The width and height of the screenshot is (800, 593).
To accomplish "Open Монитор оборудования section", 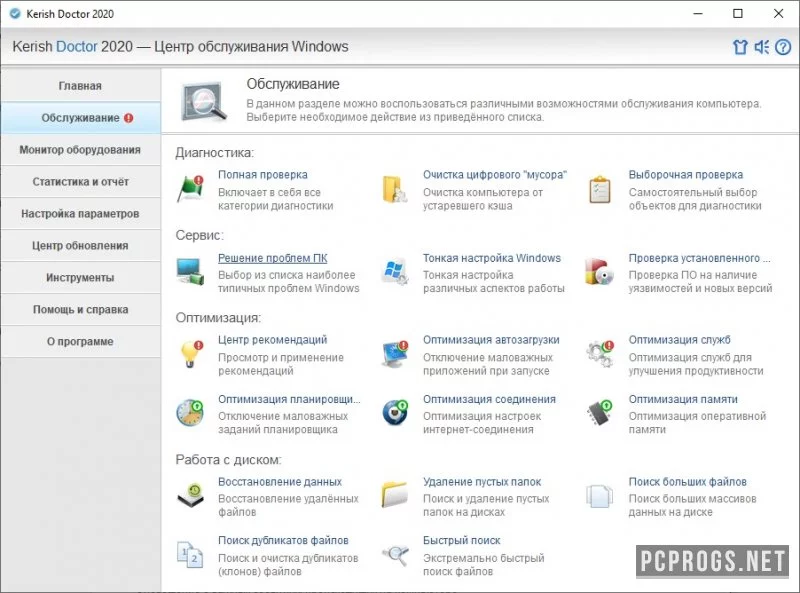I will pos(80,150).
